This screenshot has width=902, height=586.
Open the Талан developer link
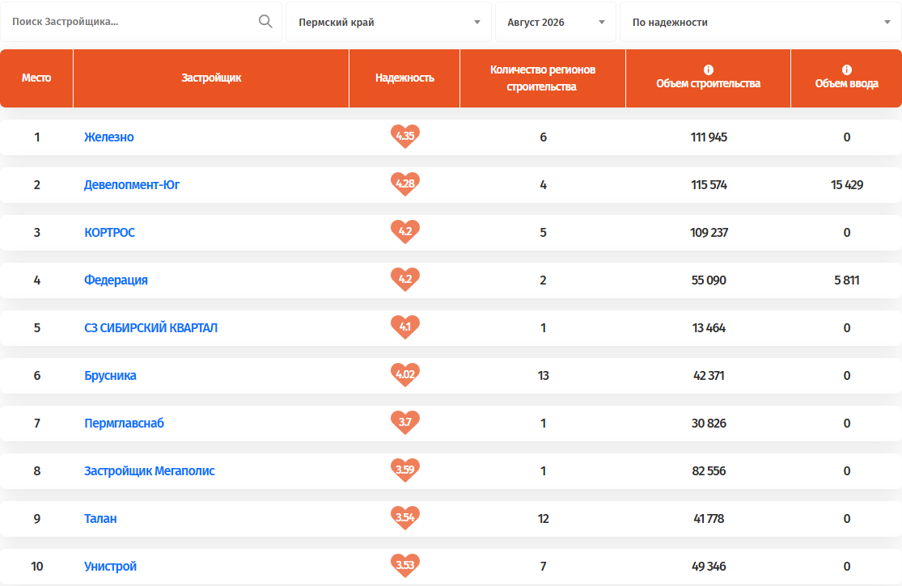(100, 519)
